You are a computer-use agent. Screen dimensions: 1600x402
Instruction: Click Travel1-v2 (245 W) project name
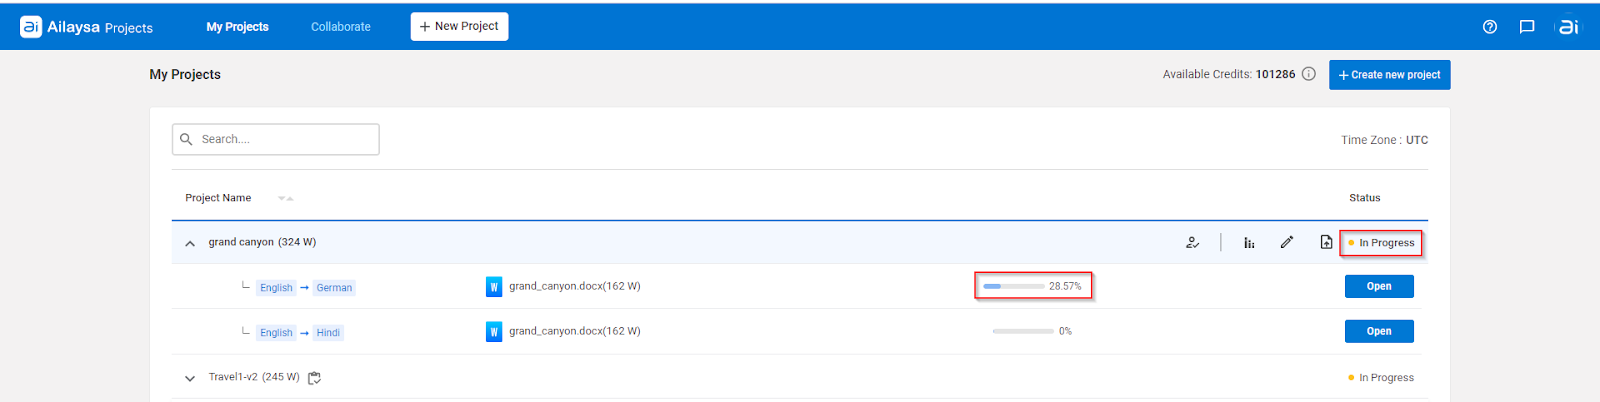tap(254, 377)
